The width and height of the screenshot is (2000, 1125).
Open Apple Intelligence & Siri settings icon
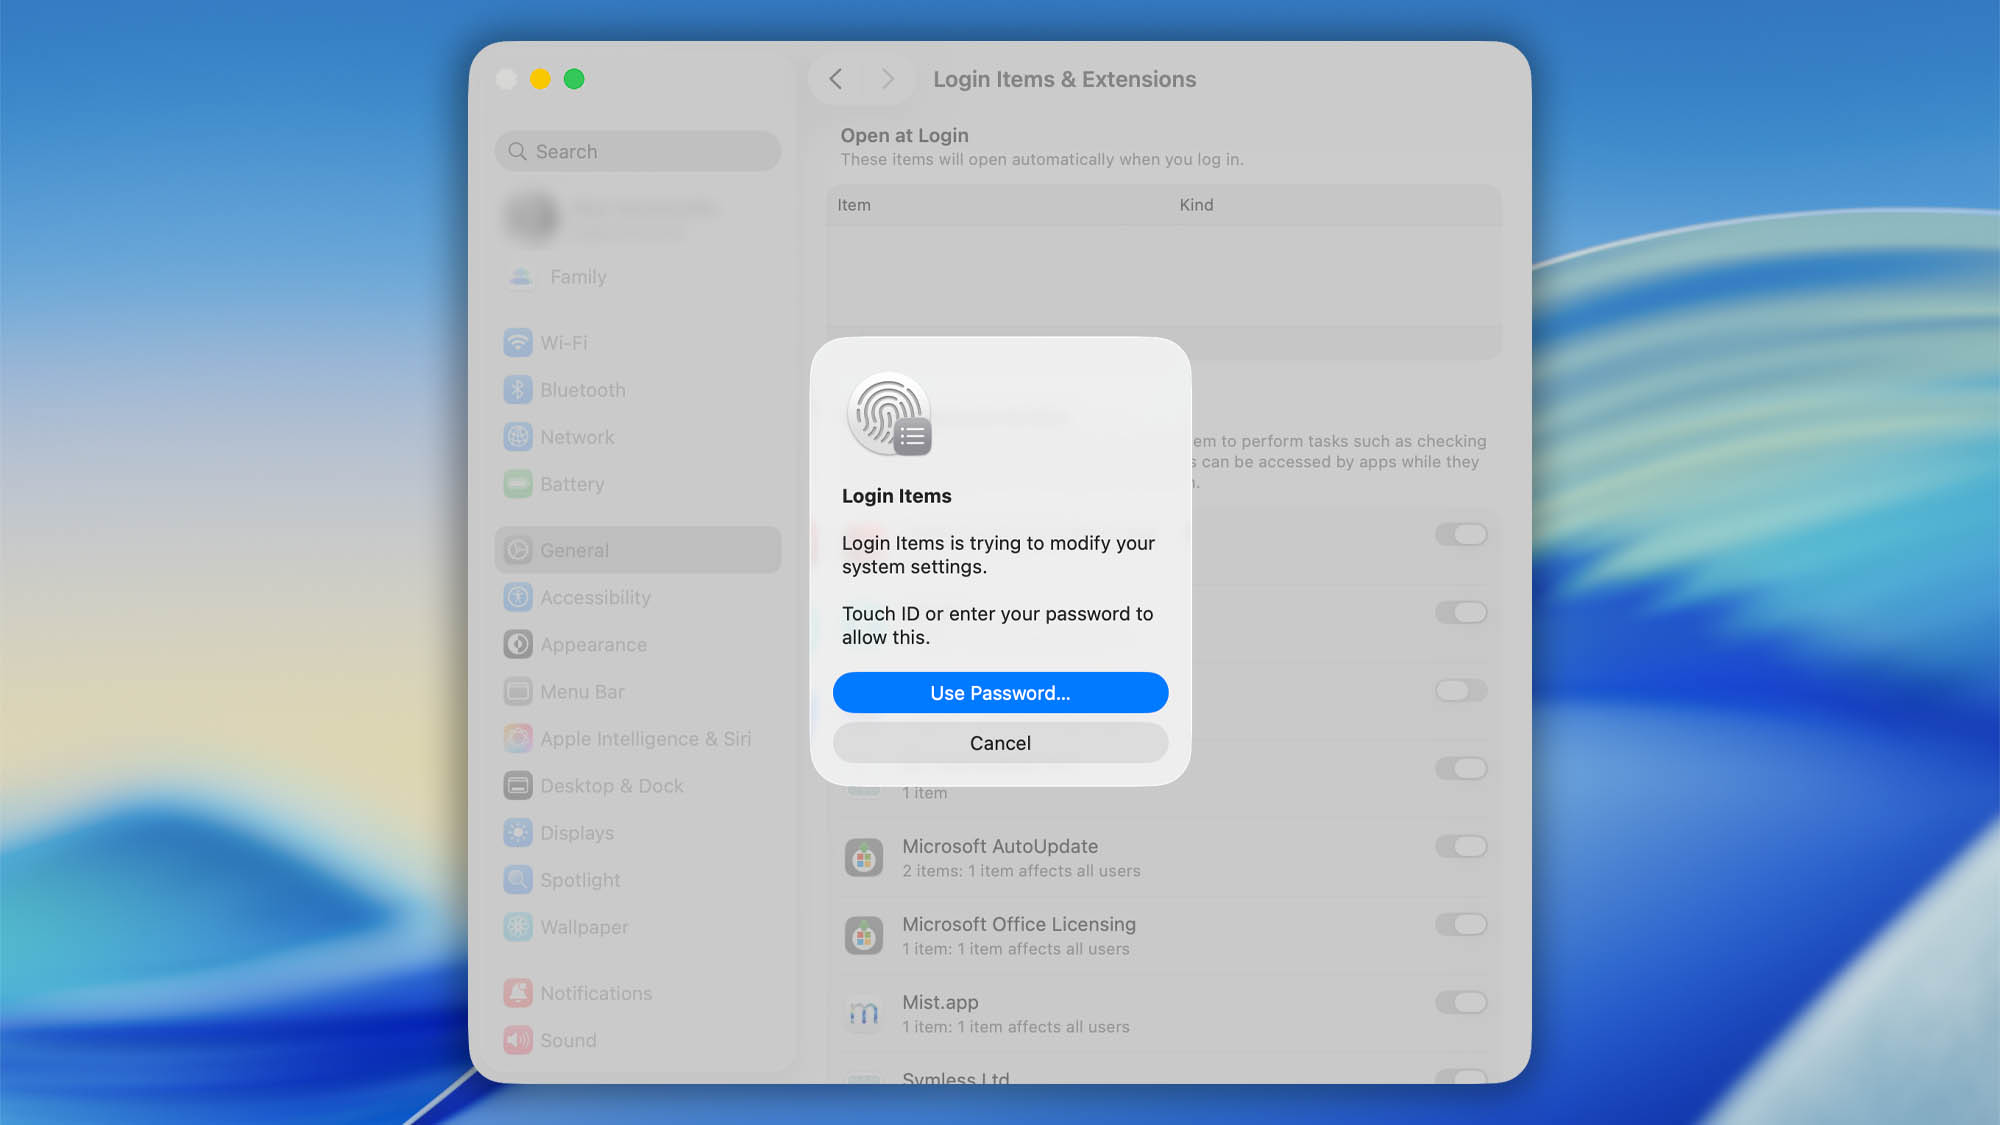point(518,738)
